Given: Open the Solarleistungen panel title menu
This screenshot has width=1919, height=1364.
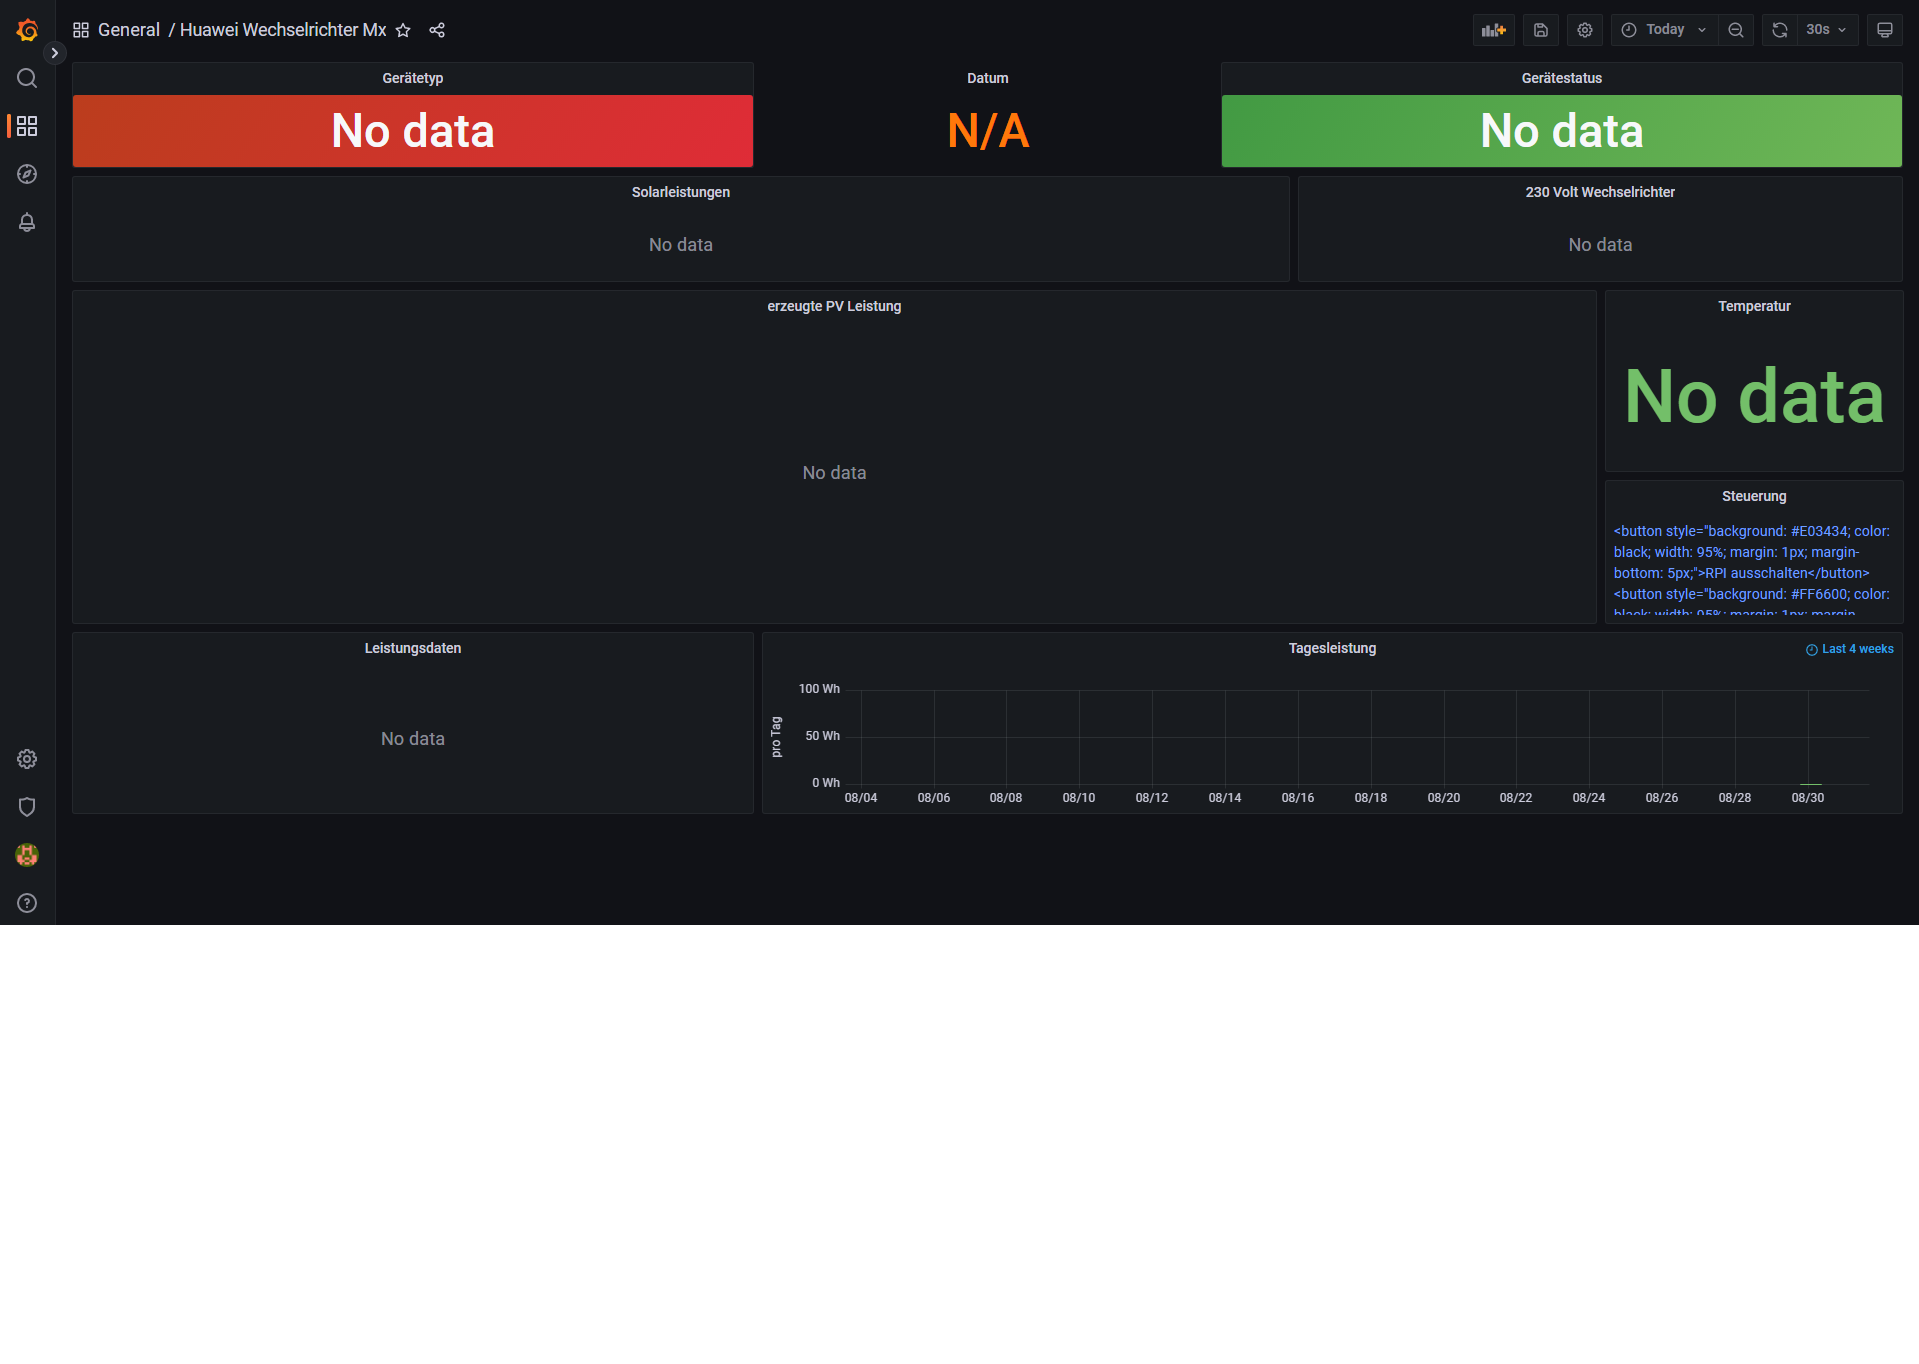Looking at the screenshot, I should (680, 192).
